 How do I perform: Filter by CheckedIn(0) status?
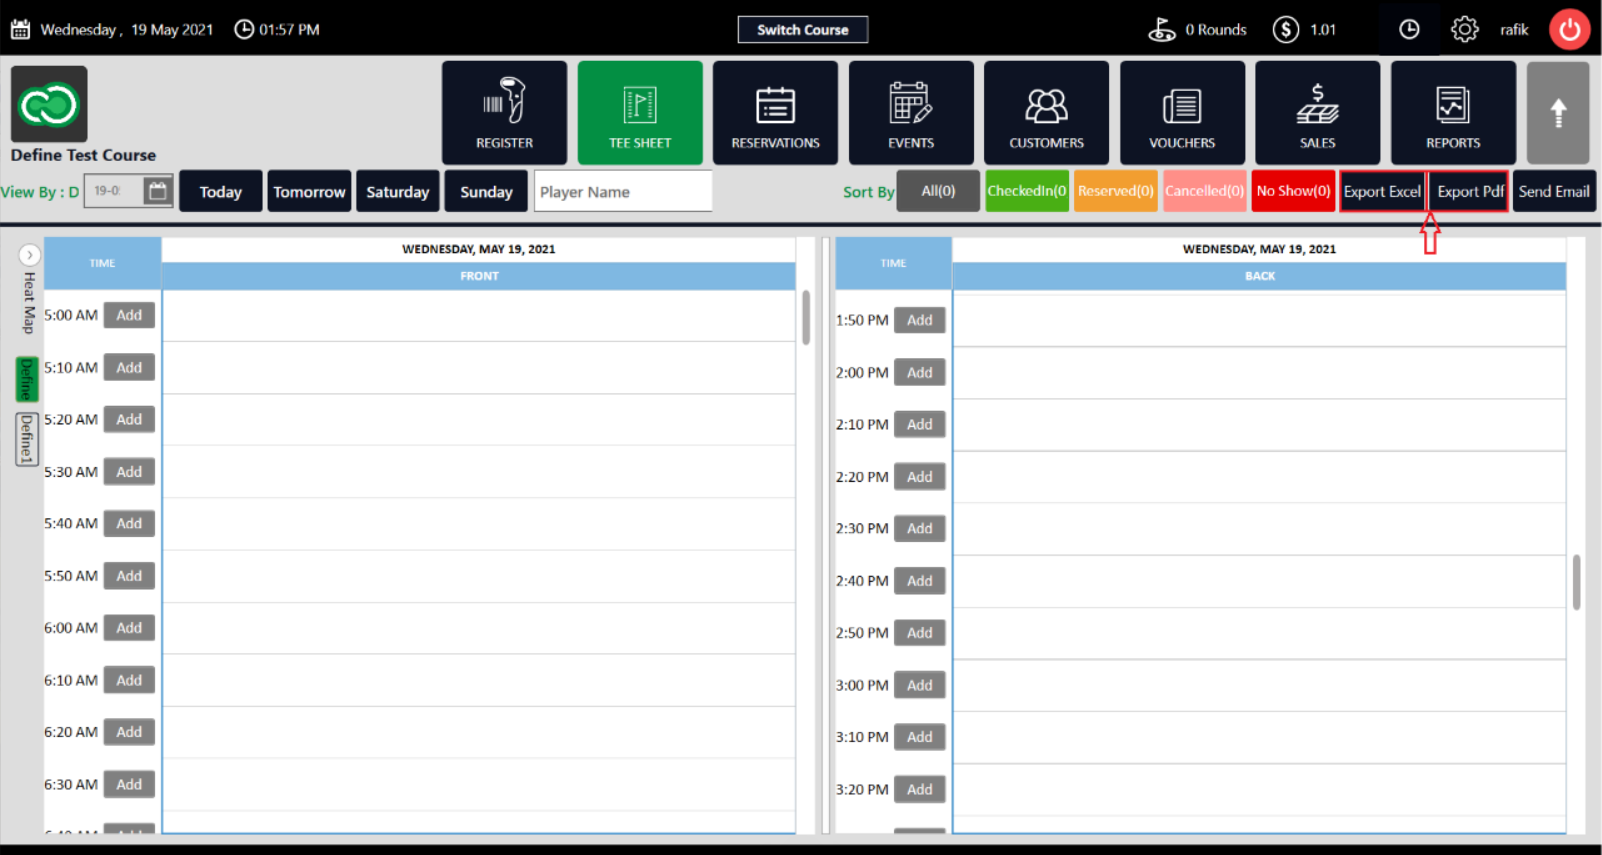coord(1027,191)
